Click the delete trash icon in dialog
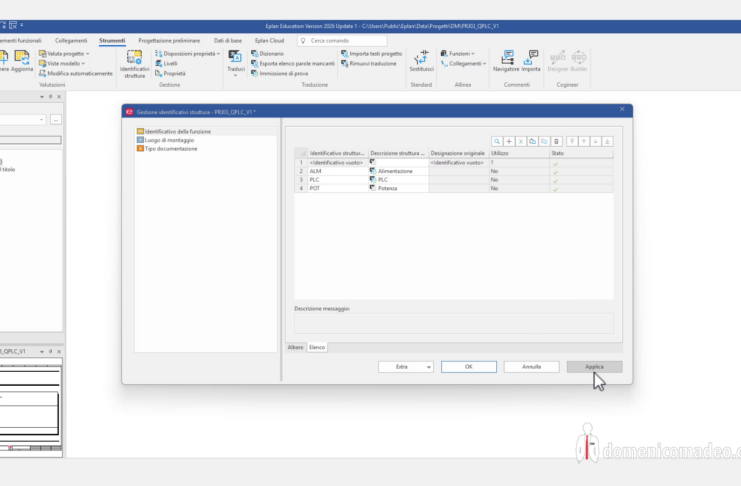 556,142
